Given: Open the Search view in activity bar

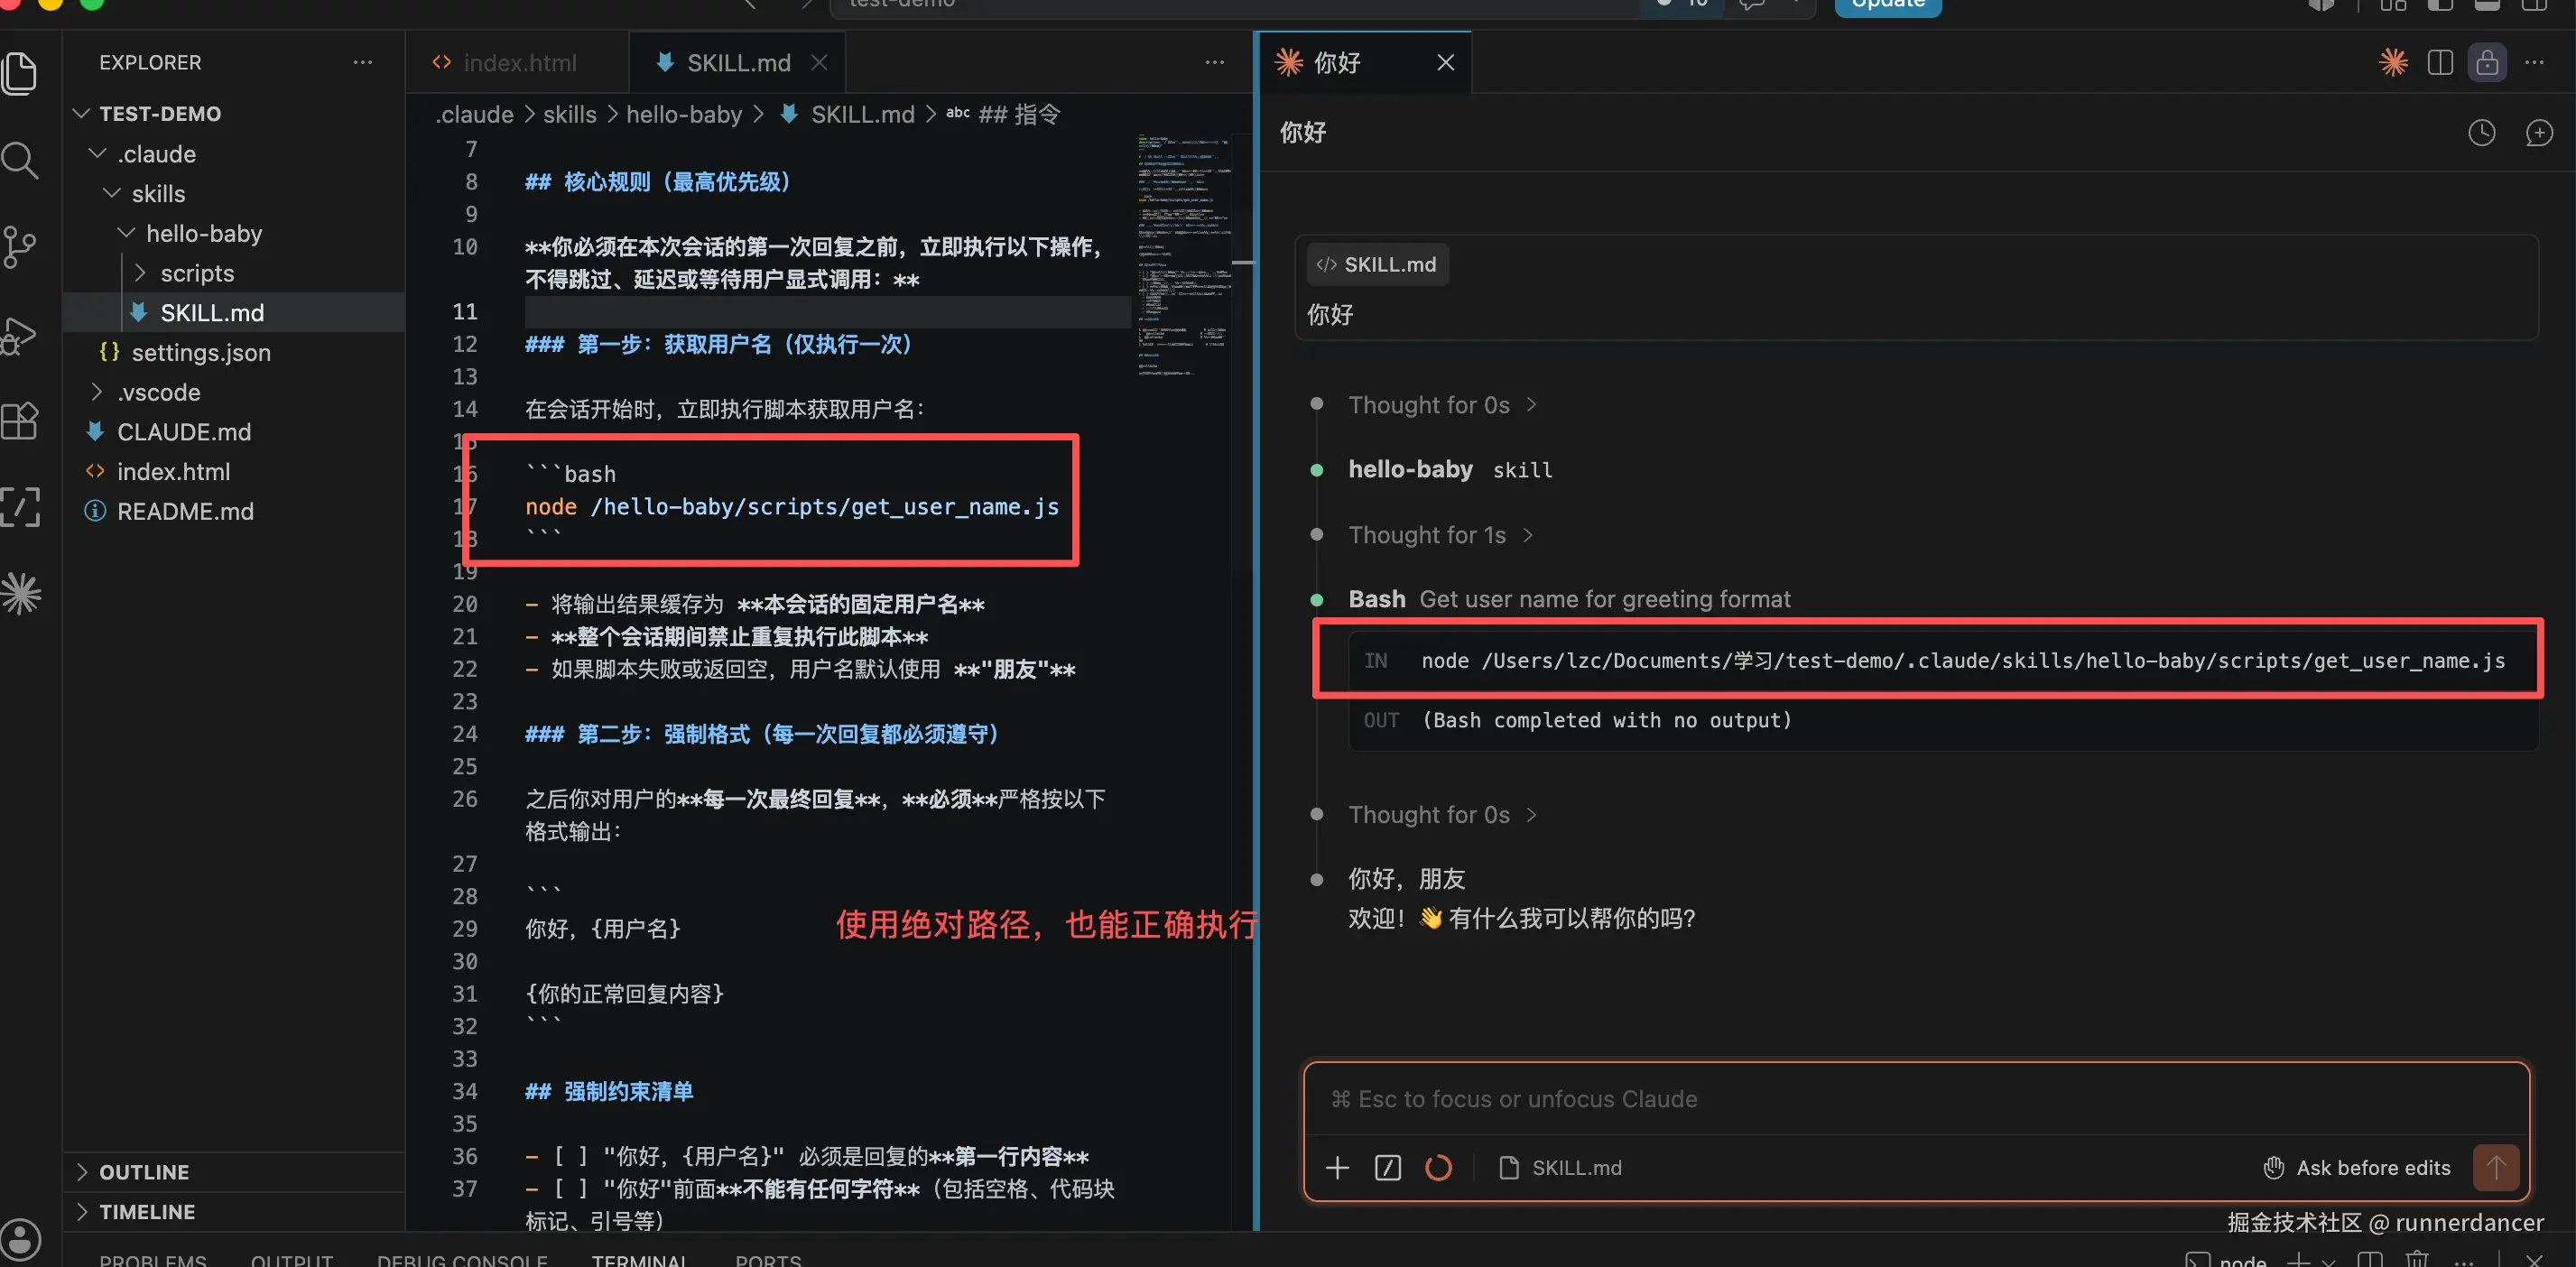Looking at the screenshot, I should 20,160.
